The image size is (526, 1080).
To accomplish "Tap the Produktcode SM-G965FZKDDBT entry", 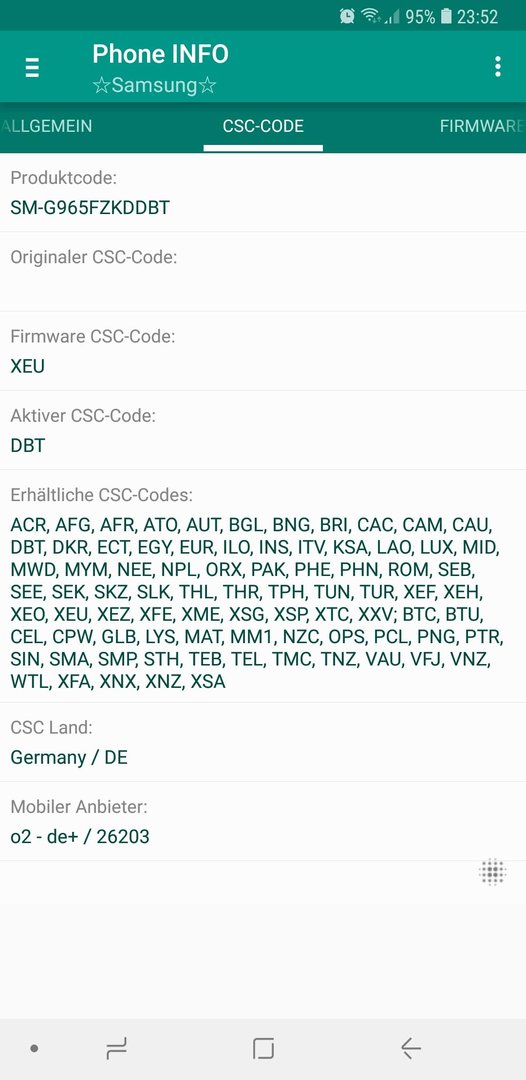I will (x=263, y=193).
